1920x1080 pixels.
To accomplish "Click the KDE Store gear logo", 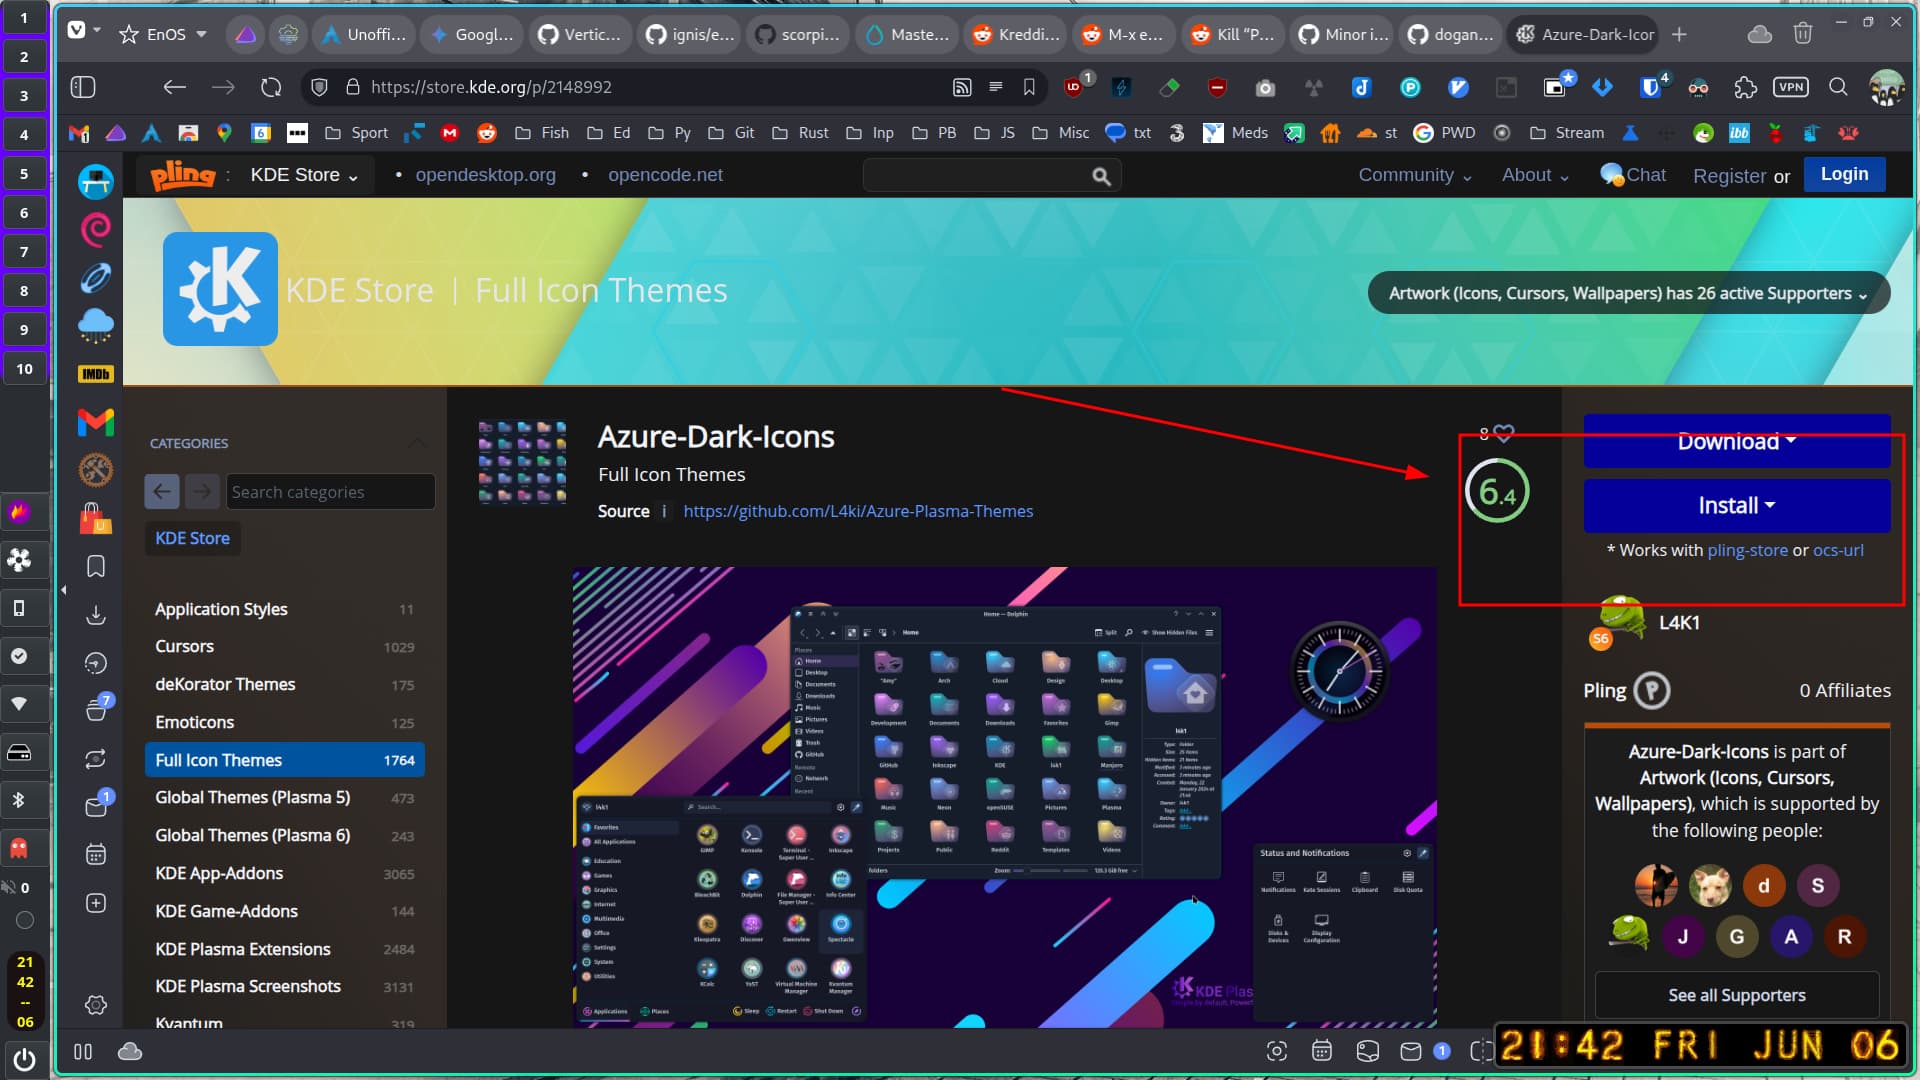I will click(220, 289).
